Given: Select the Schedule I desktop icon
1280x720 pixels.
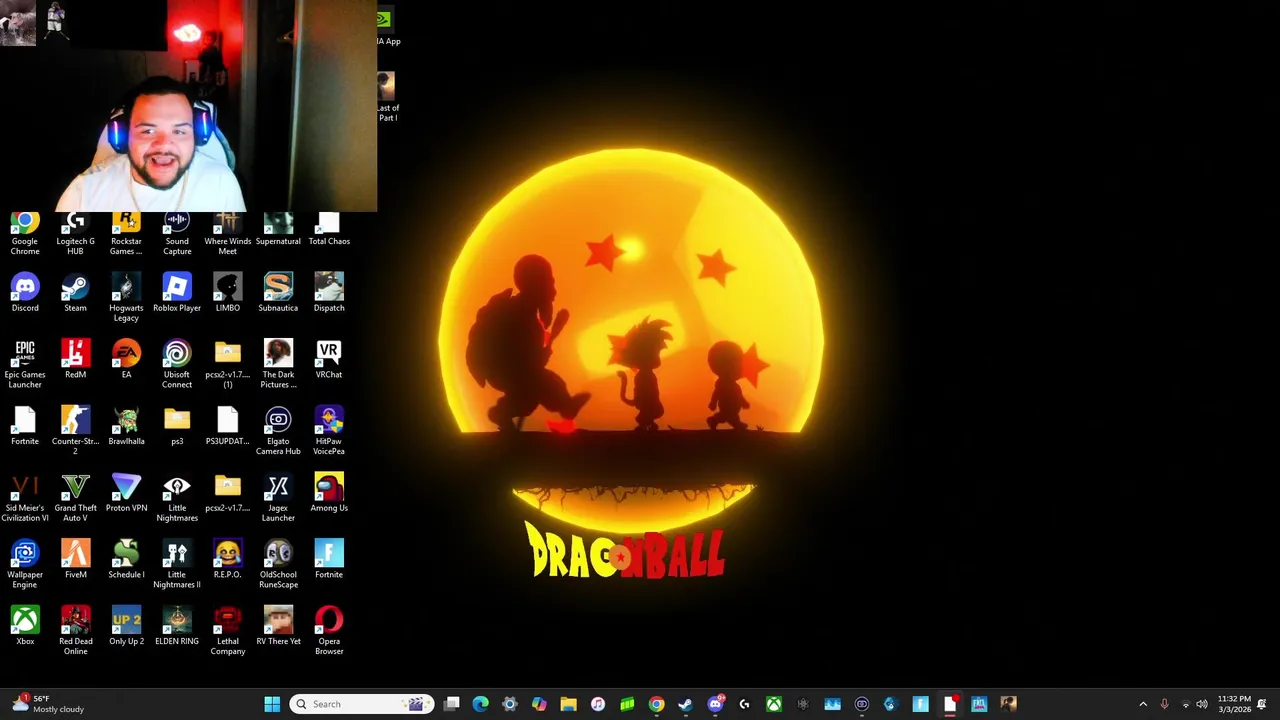Looking at the screenshot, I should [x=126, y=560].
